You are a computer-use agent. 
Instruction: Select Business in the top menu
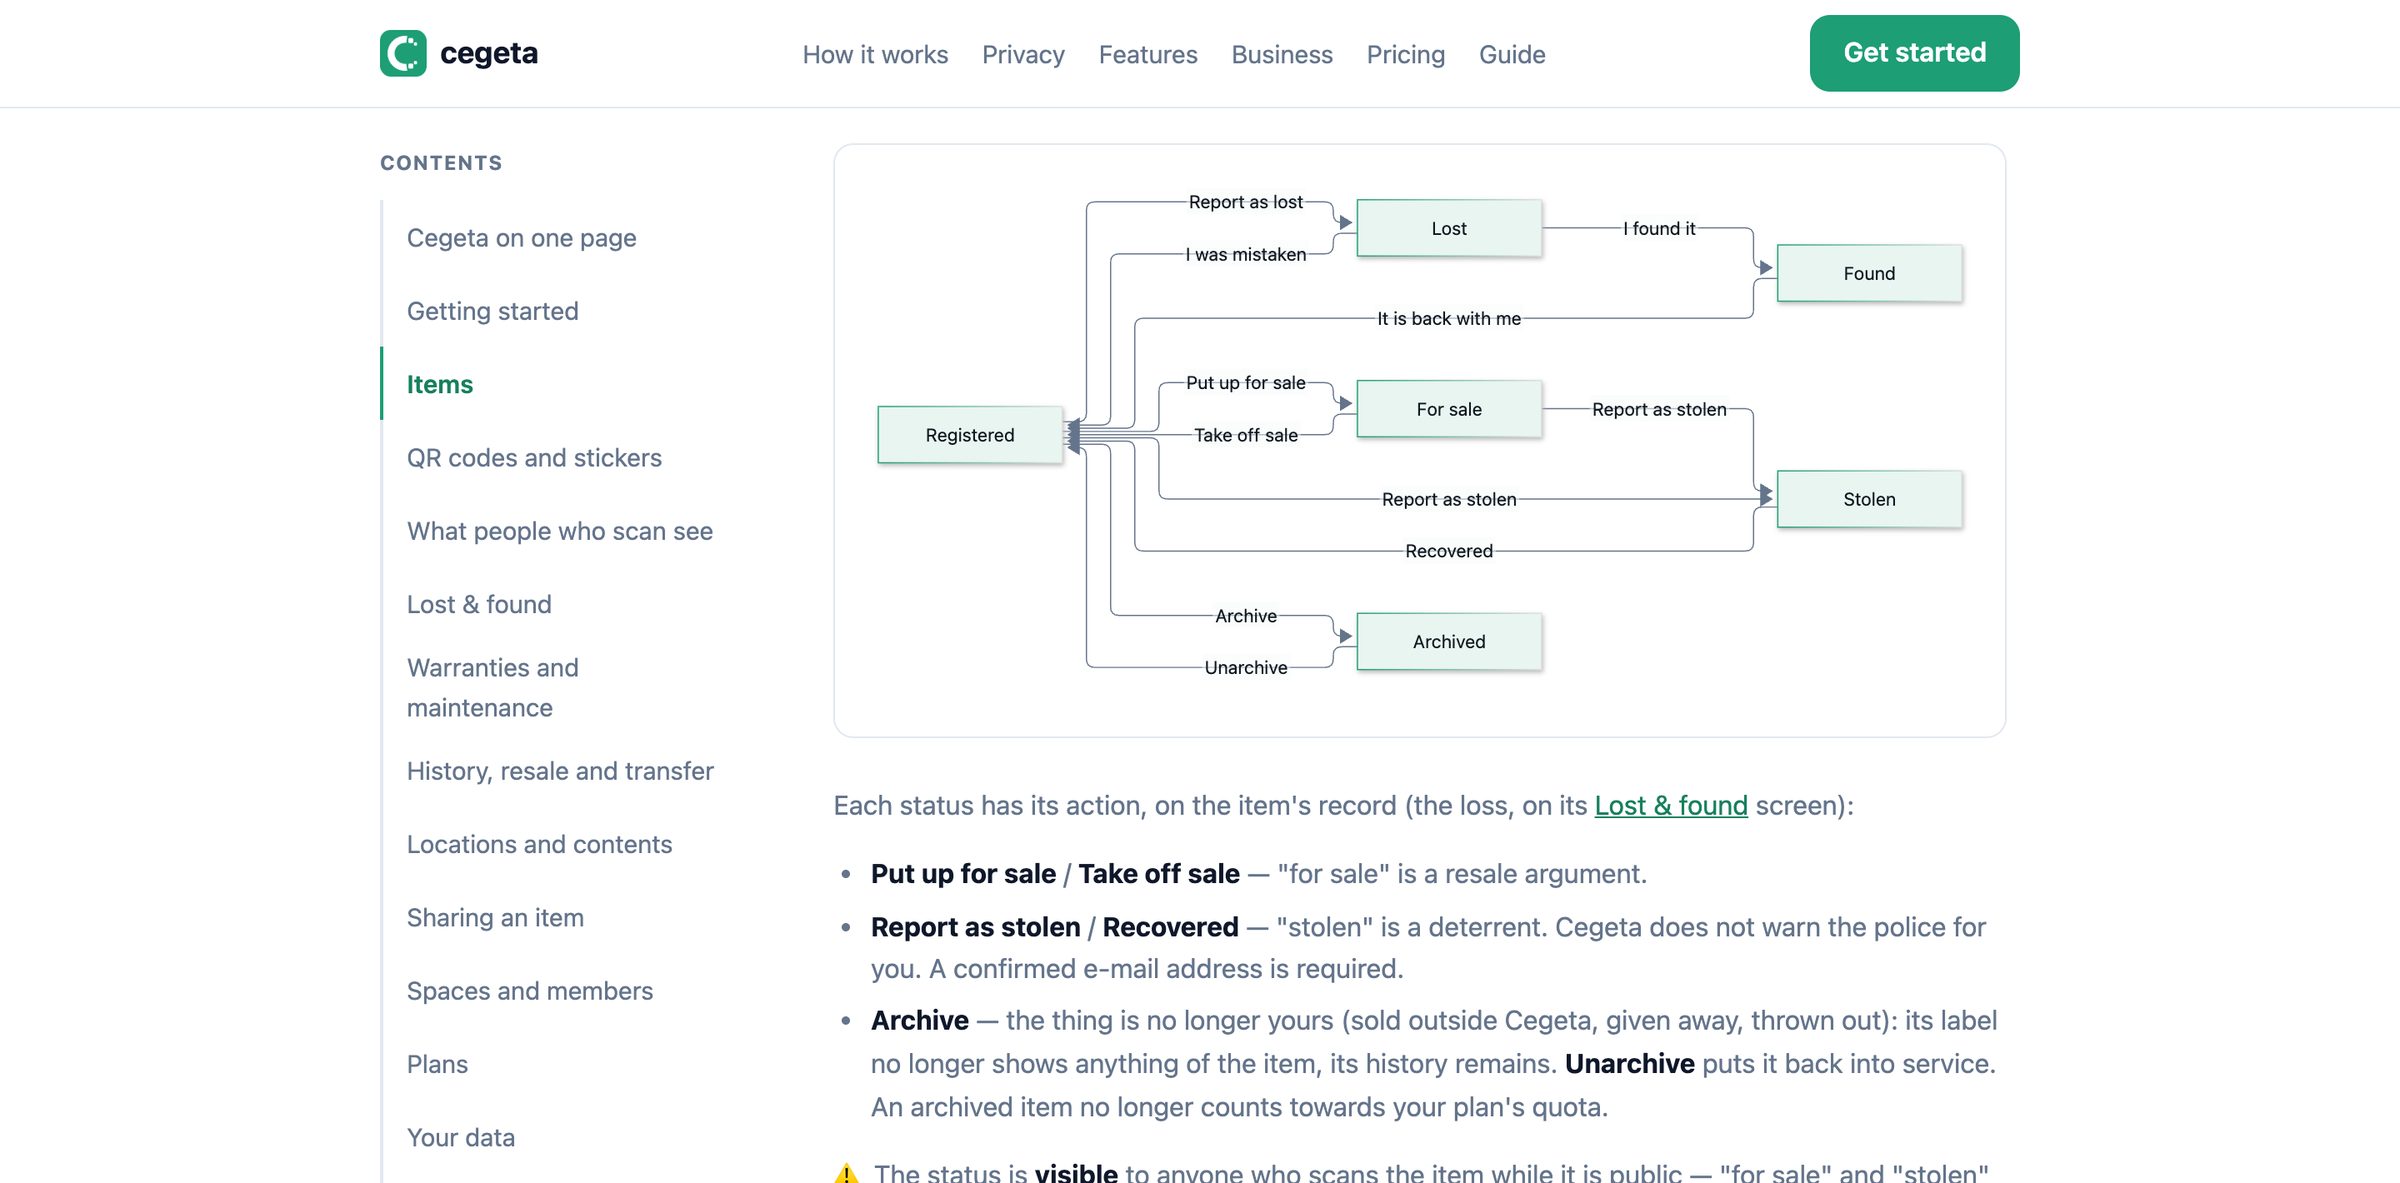(1282, 54)
